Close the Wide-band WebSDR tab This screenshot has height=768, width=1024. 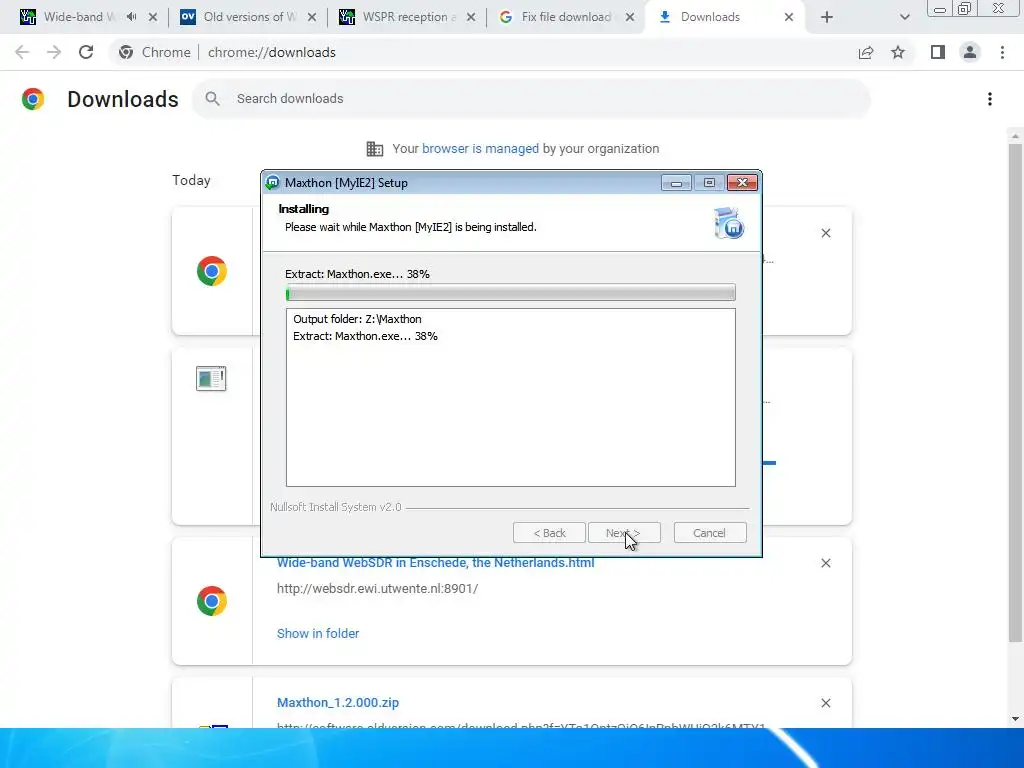click(153, 17)
